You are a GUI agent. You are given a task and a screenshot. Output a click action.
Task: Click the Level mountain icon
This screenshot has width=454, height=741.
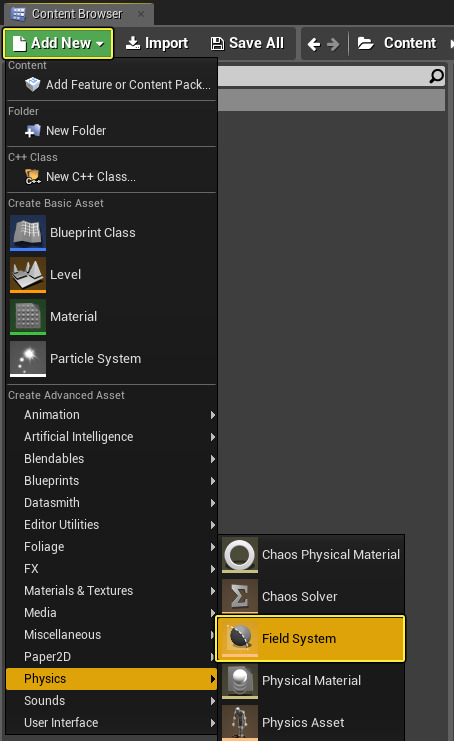click(28, 275)
